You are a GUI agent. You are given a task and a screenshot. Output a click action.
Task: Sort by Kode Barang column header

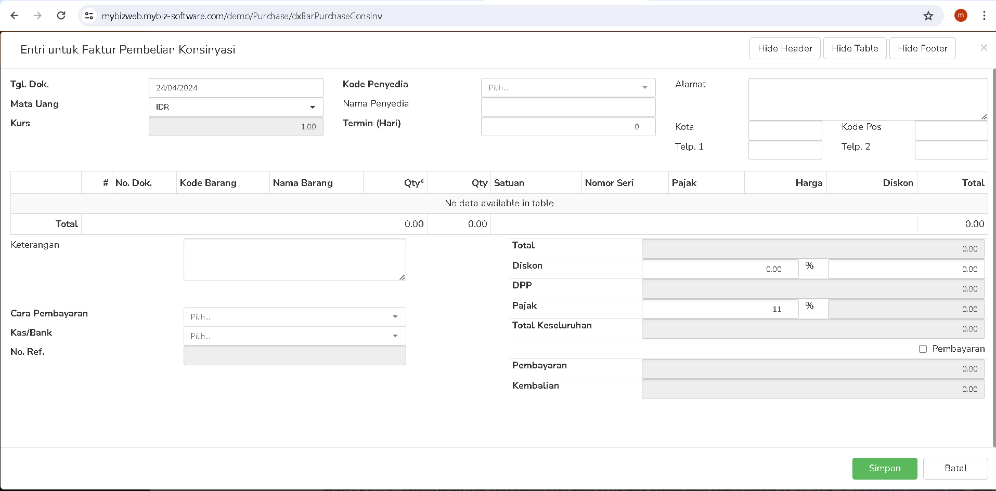[223, 183]
